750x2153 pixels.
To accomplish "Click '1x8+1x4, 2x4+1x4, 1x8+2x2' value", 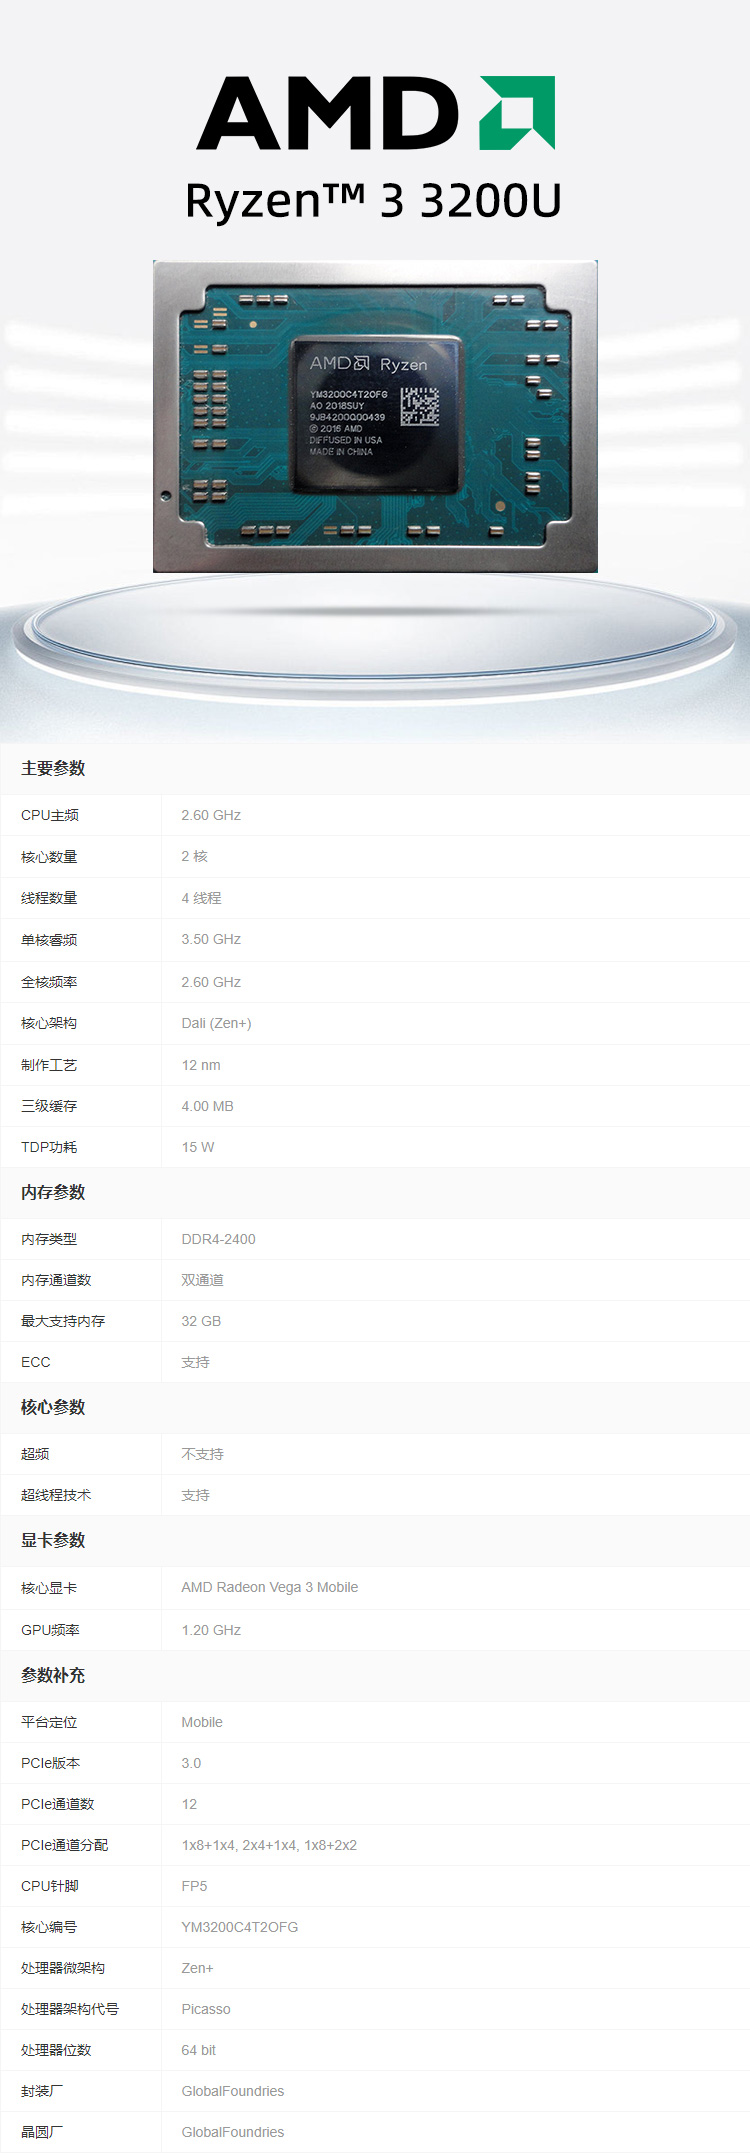I will 269,1845.
